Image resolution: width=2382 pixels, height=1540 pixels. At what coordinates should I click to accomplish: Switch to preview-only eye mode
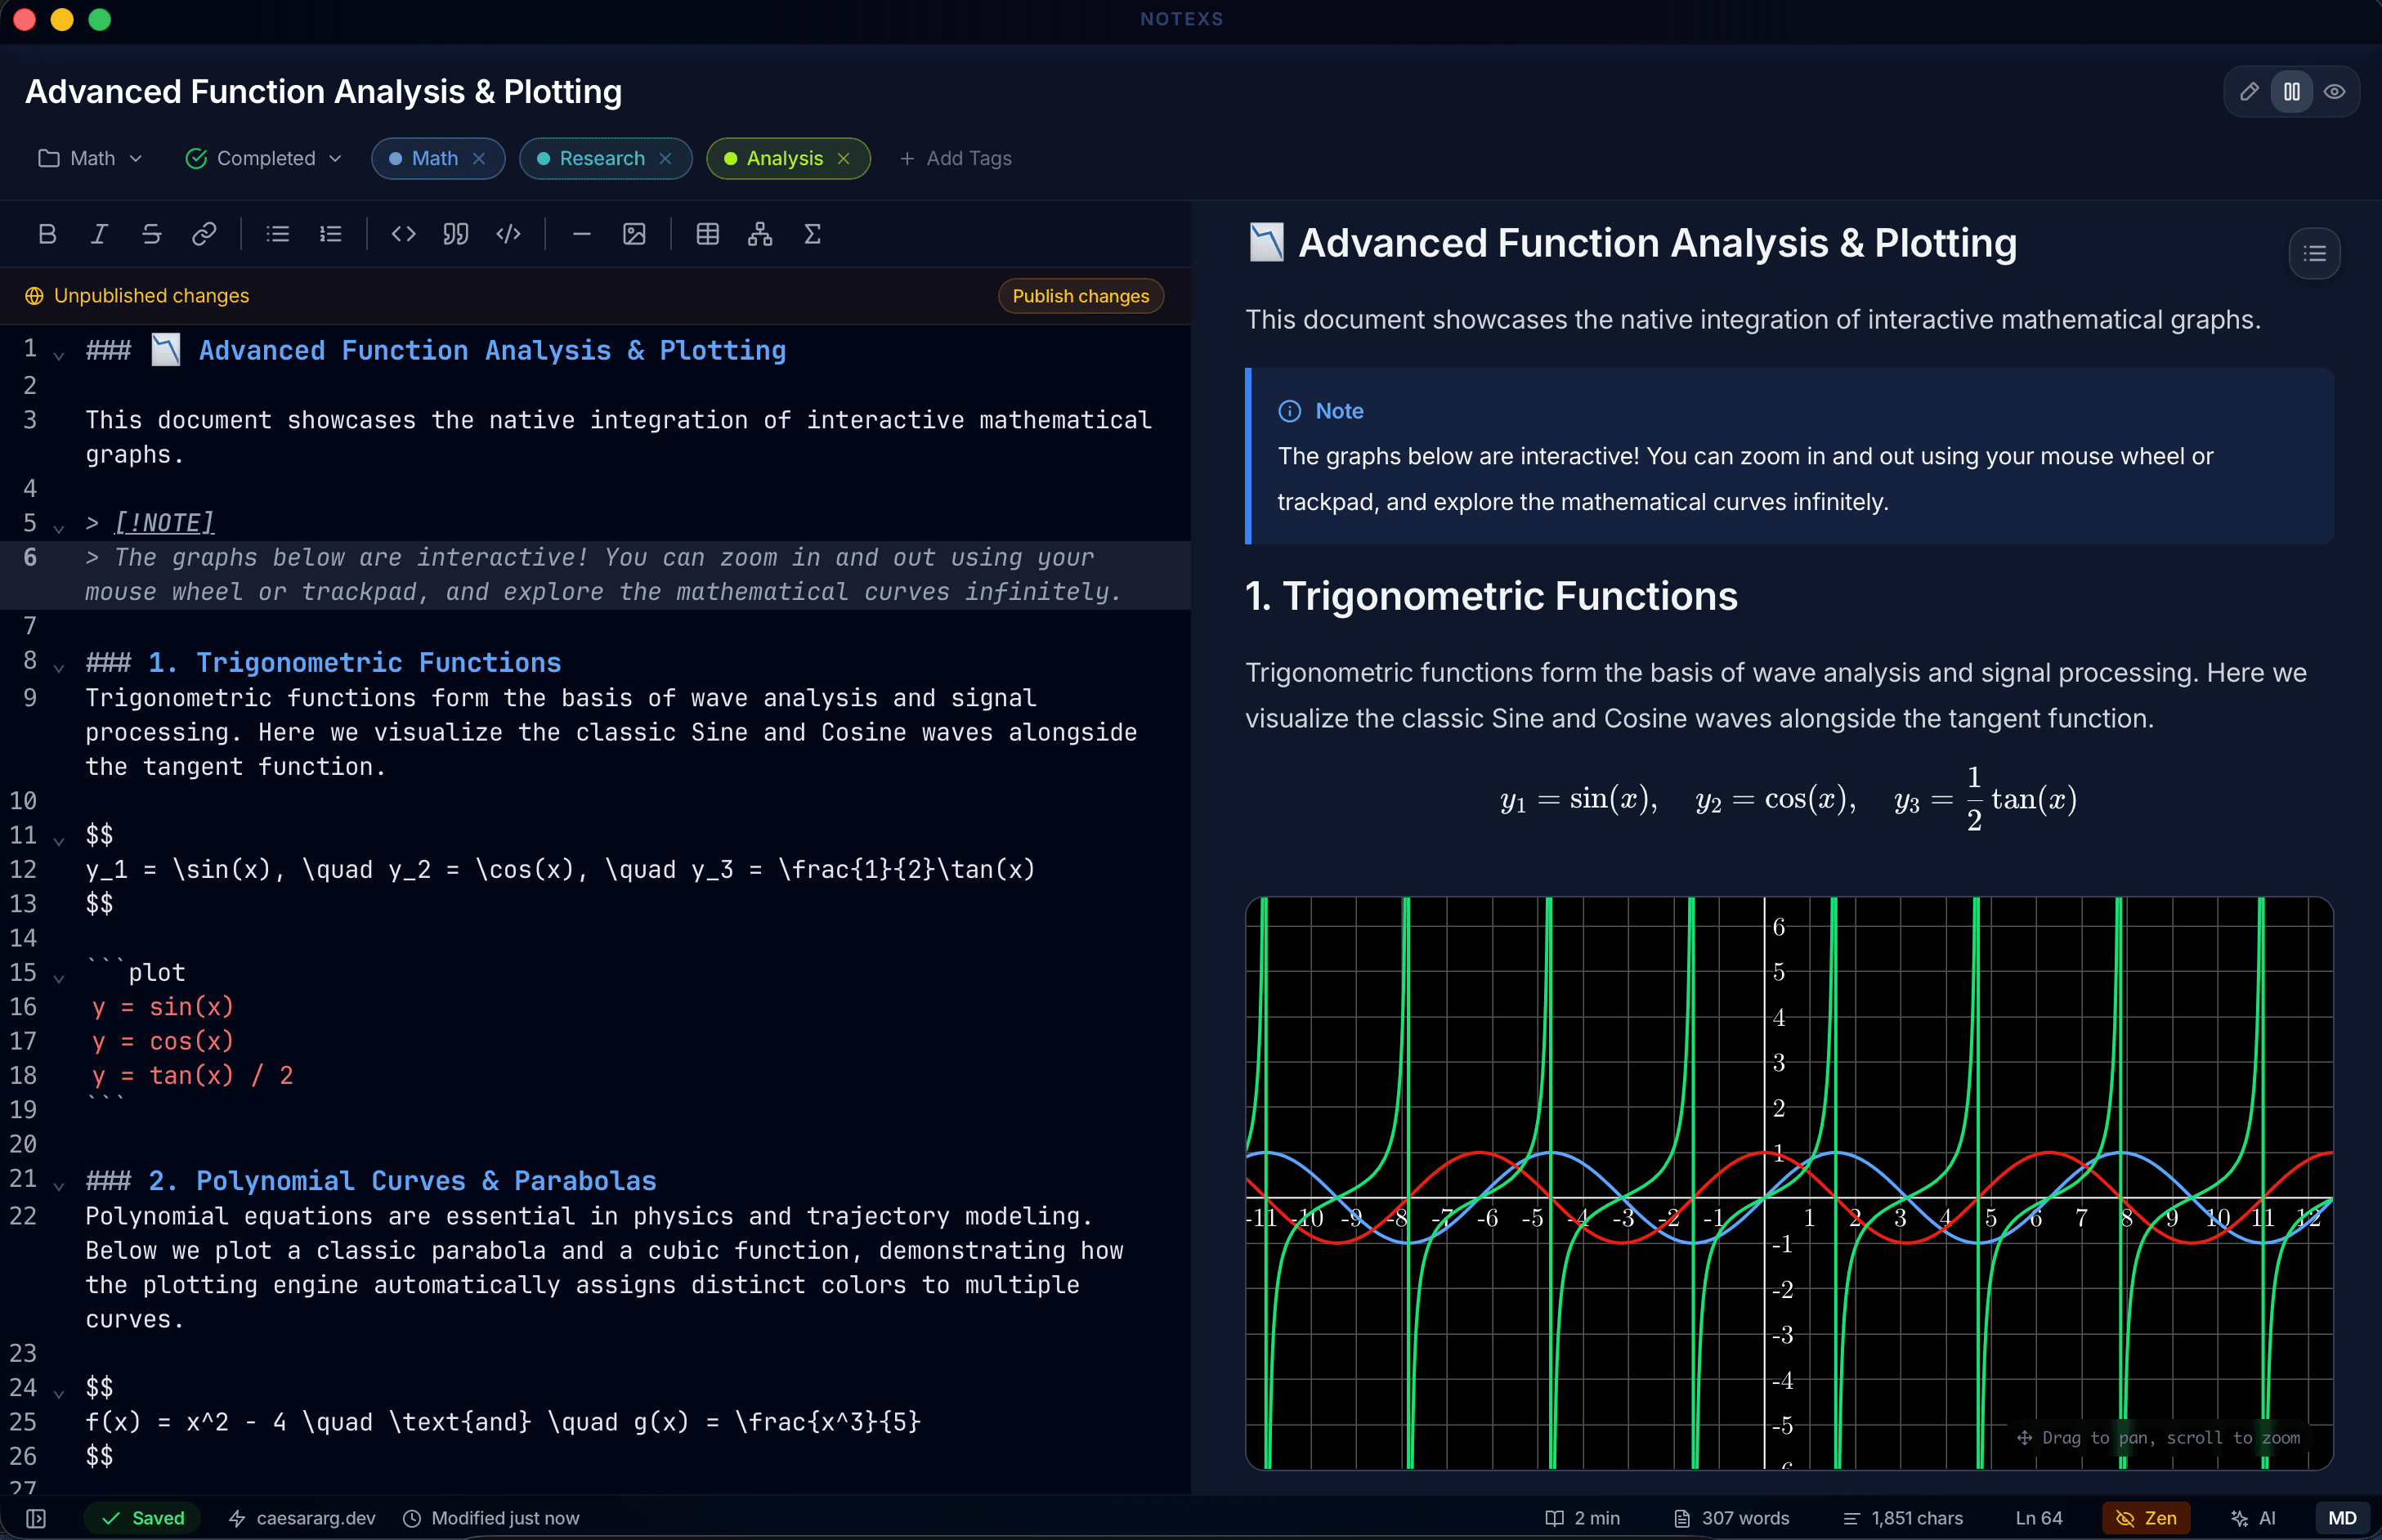2335,92
